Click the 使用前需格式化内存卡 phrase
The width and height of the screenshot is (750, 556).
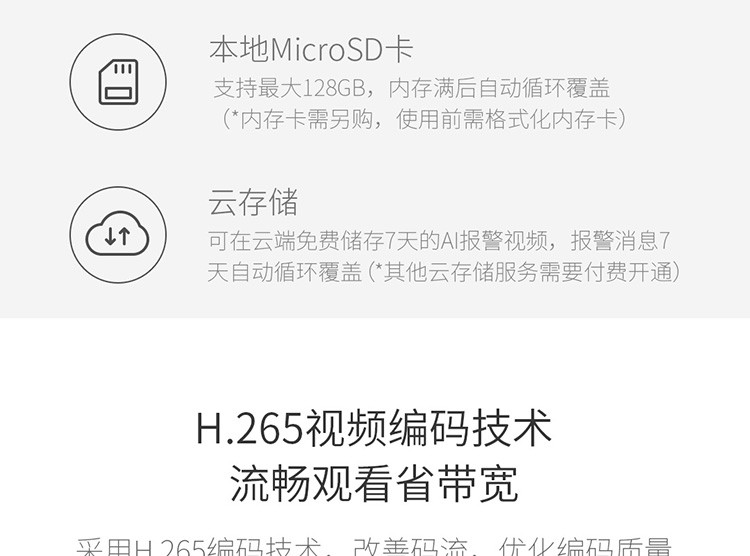507,119
